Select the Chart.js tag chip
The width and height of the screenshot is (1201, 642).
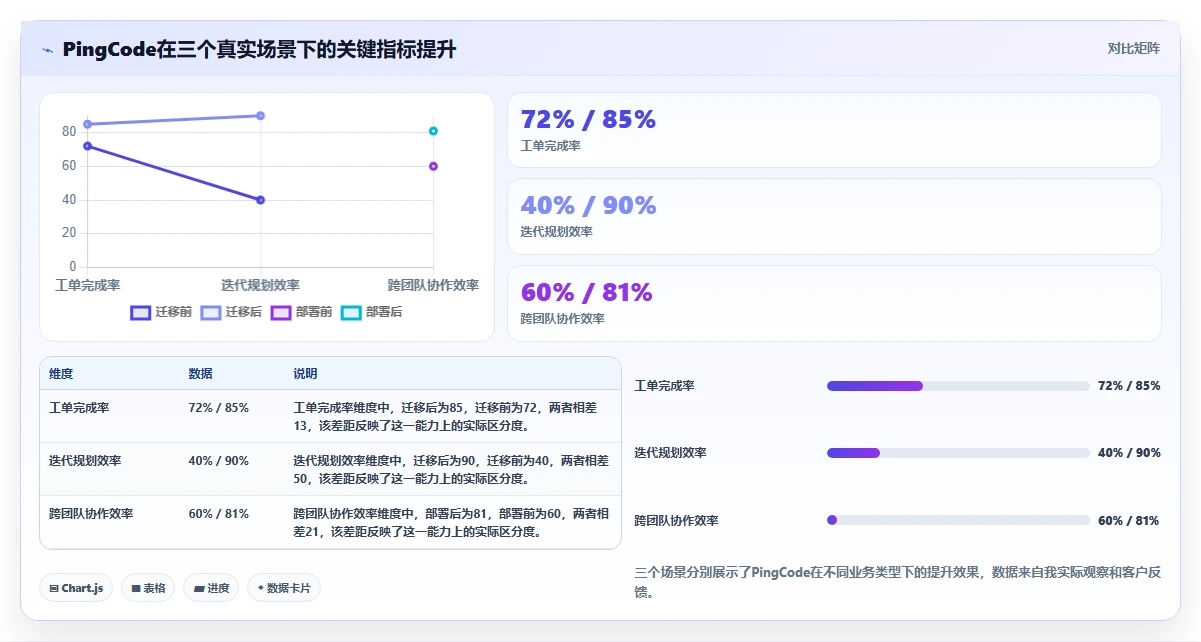(77, 588)
